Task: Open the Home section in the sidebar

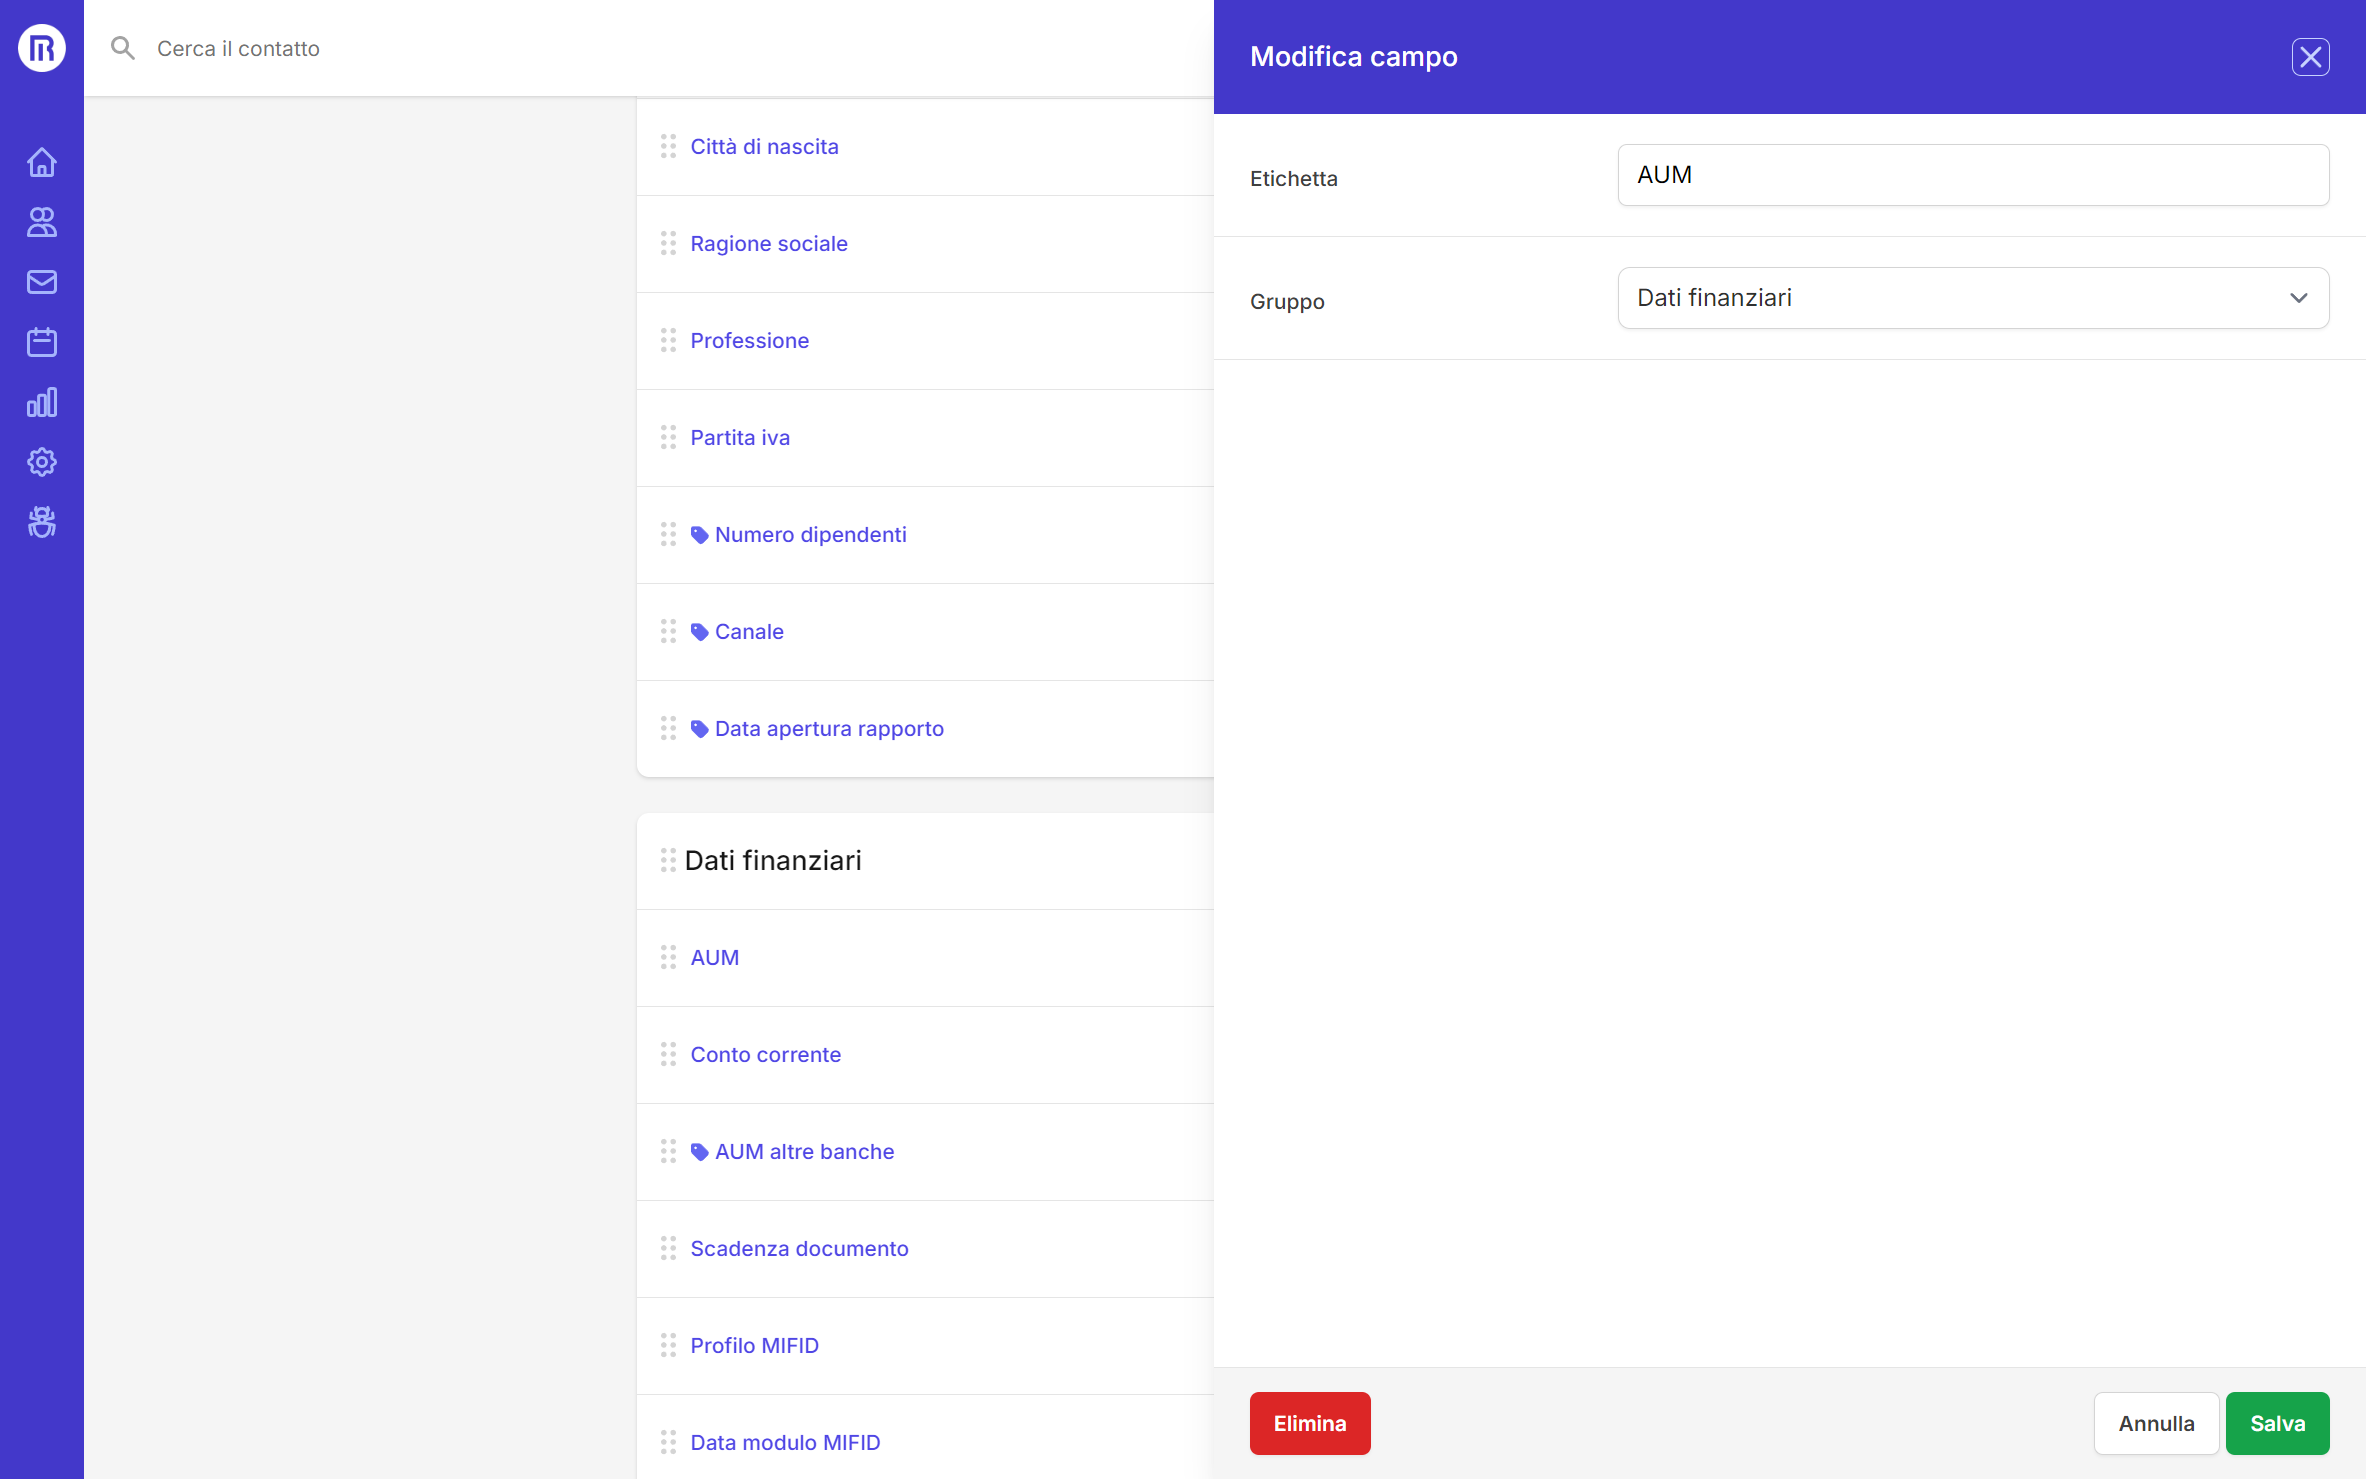Action: 41,161
